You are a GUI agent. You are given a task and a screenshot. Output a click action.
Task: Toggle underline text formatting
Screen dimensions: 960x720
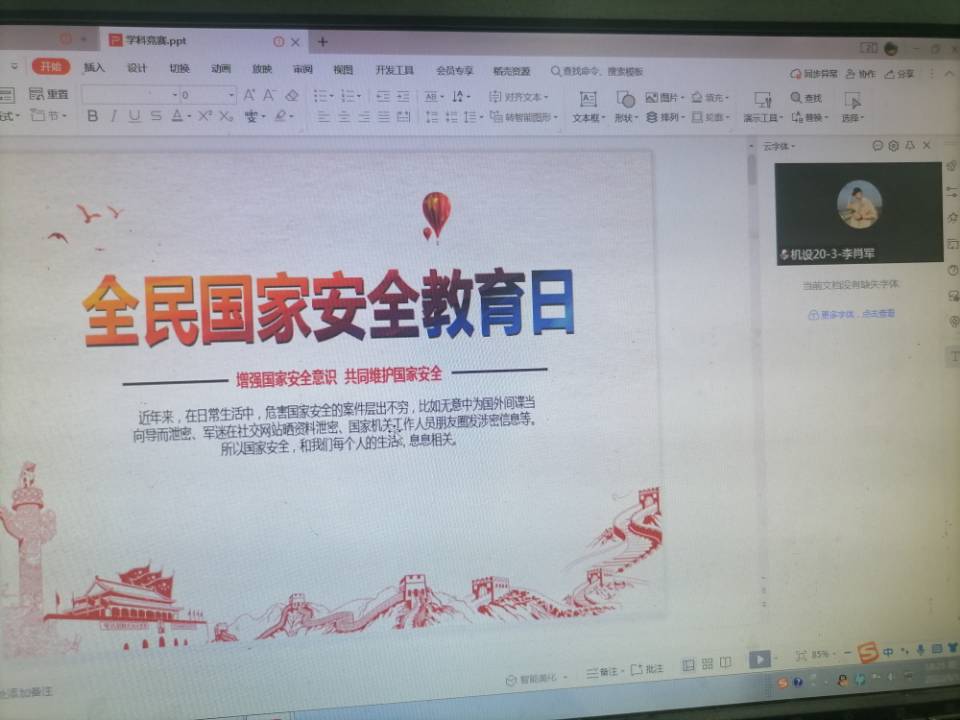[x=135, y=116]
